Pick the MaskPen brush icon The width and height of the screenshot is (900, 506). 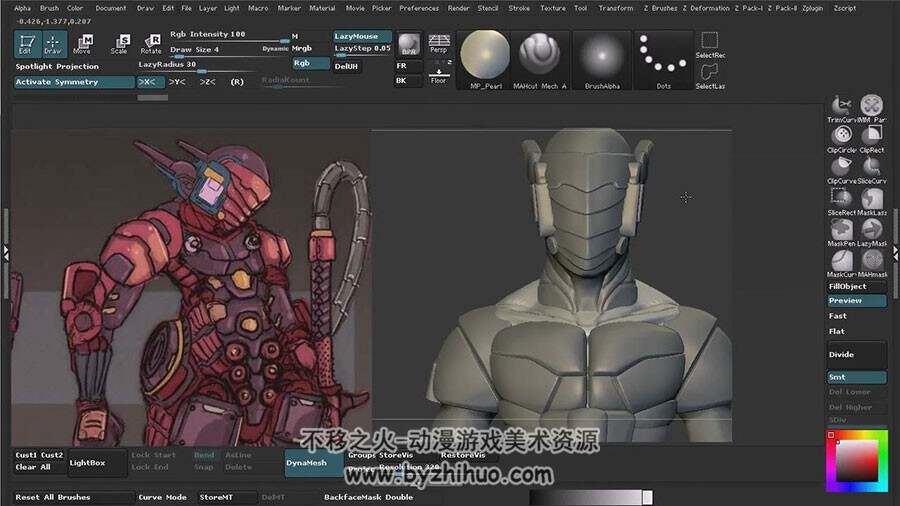[841, 233]
